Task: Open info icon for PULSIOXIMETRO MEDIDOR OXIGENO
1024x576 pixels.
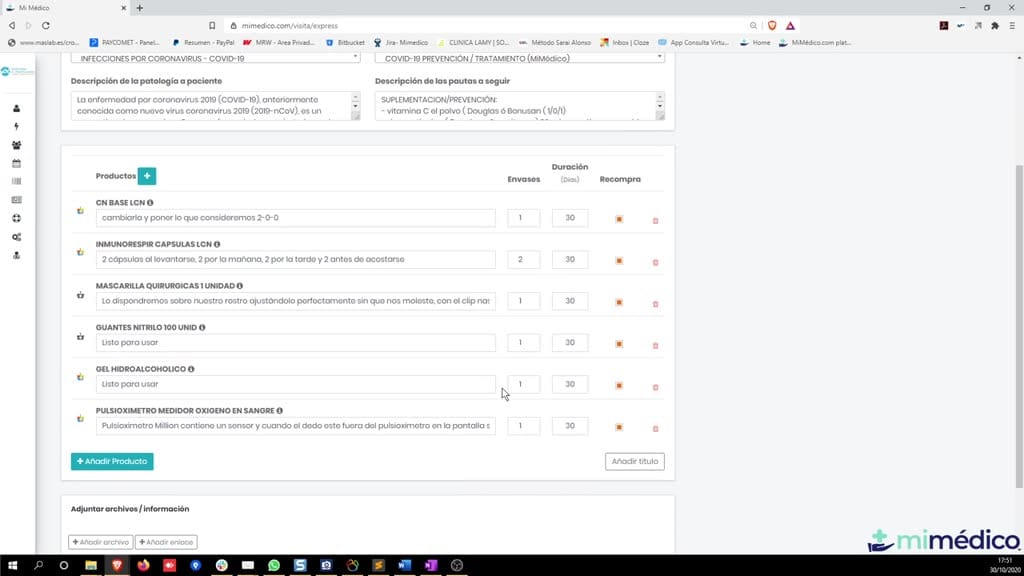Action: click(x=280, y=411)
